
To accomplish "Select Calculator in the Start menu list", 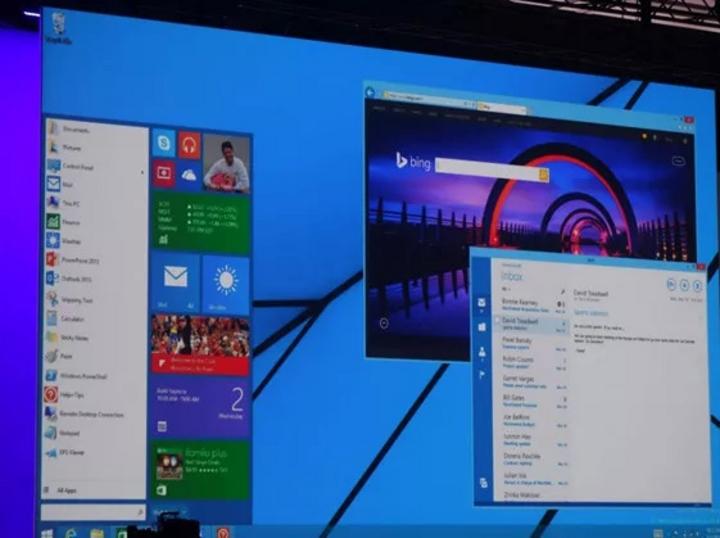I will 72,319.
